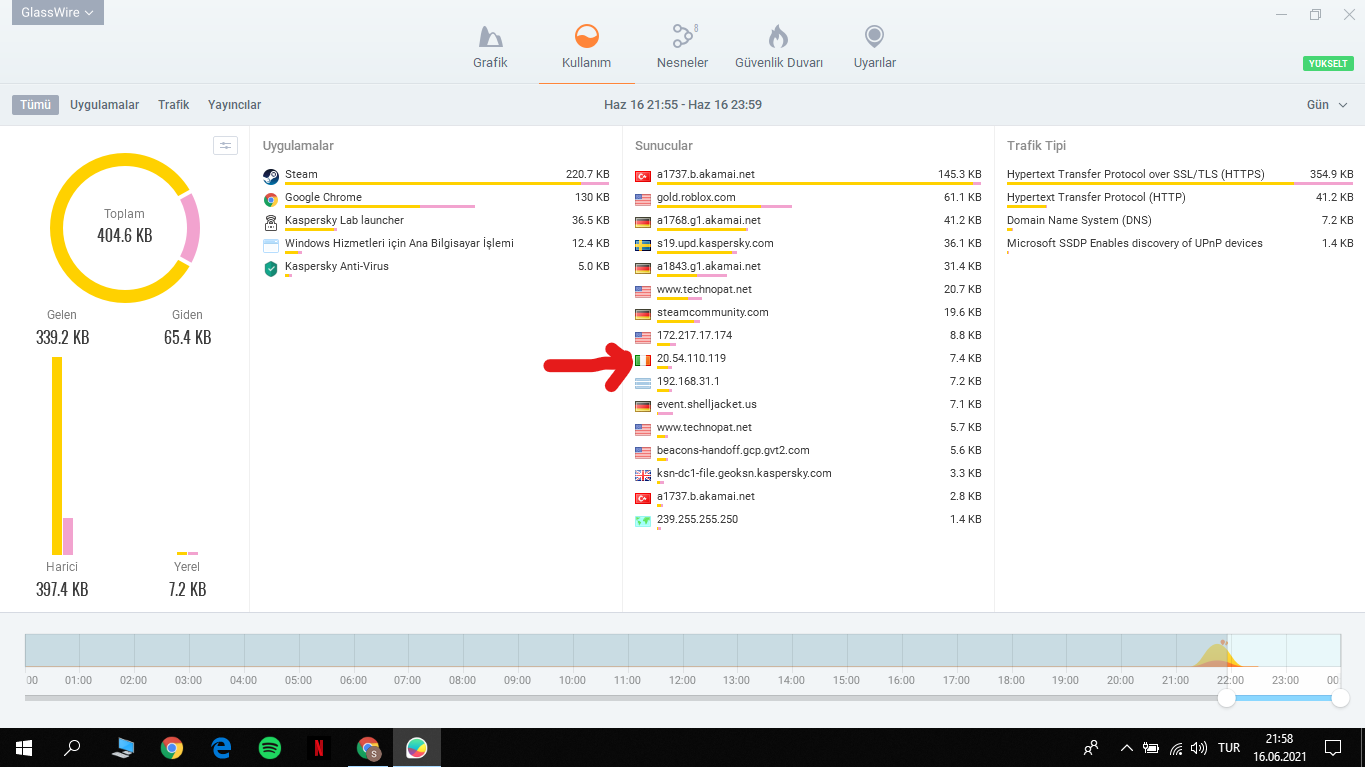Open usage chart options slider icon

(x=226, y=146)
